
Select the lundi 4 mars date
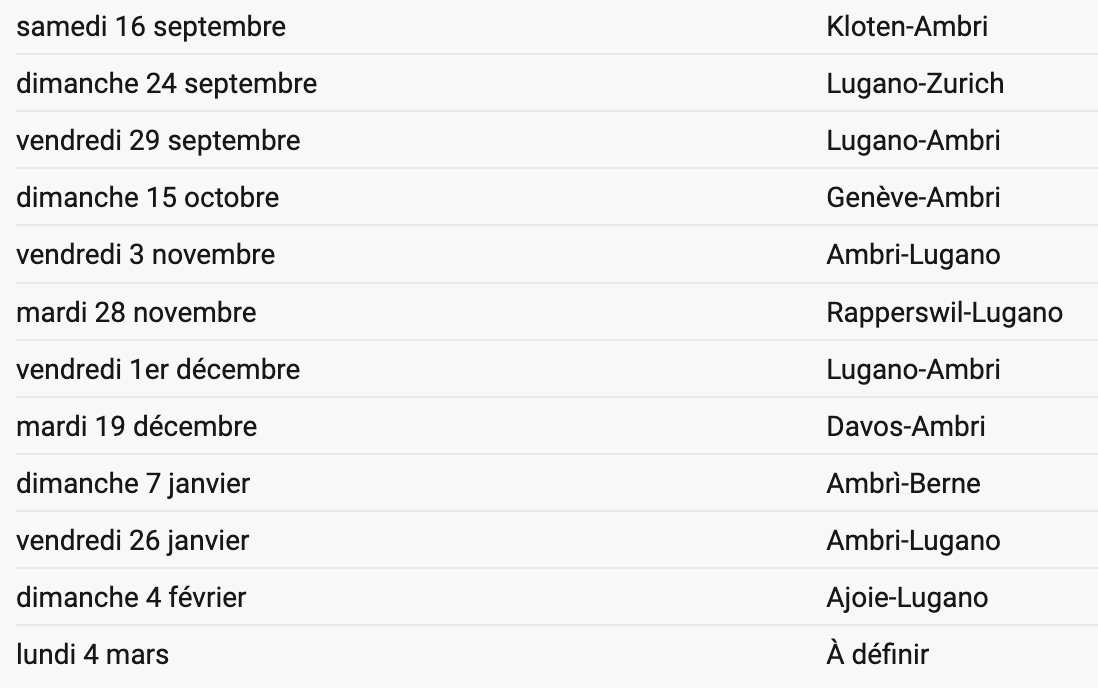(x=92, y=654)
